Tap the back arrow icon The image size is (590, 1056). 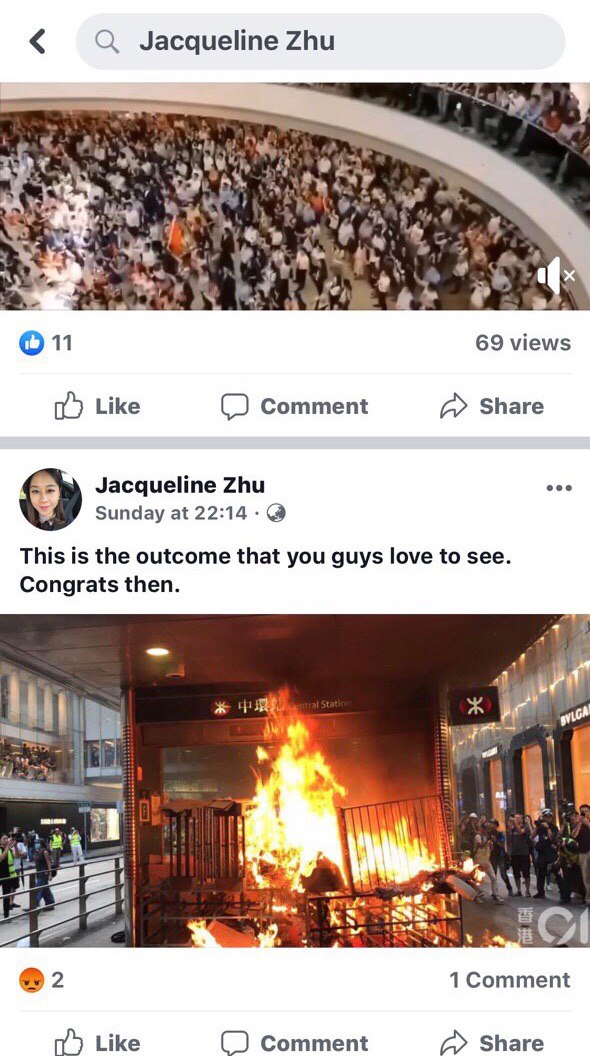point(38,41)
